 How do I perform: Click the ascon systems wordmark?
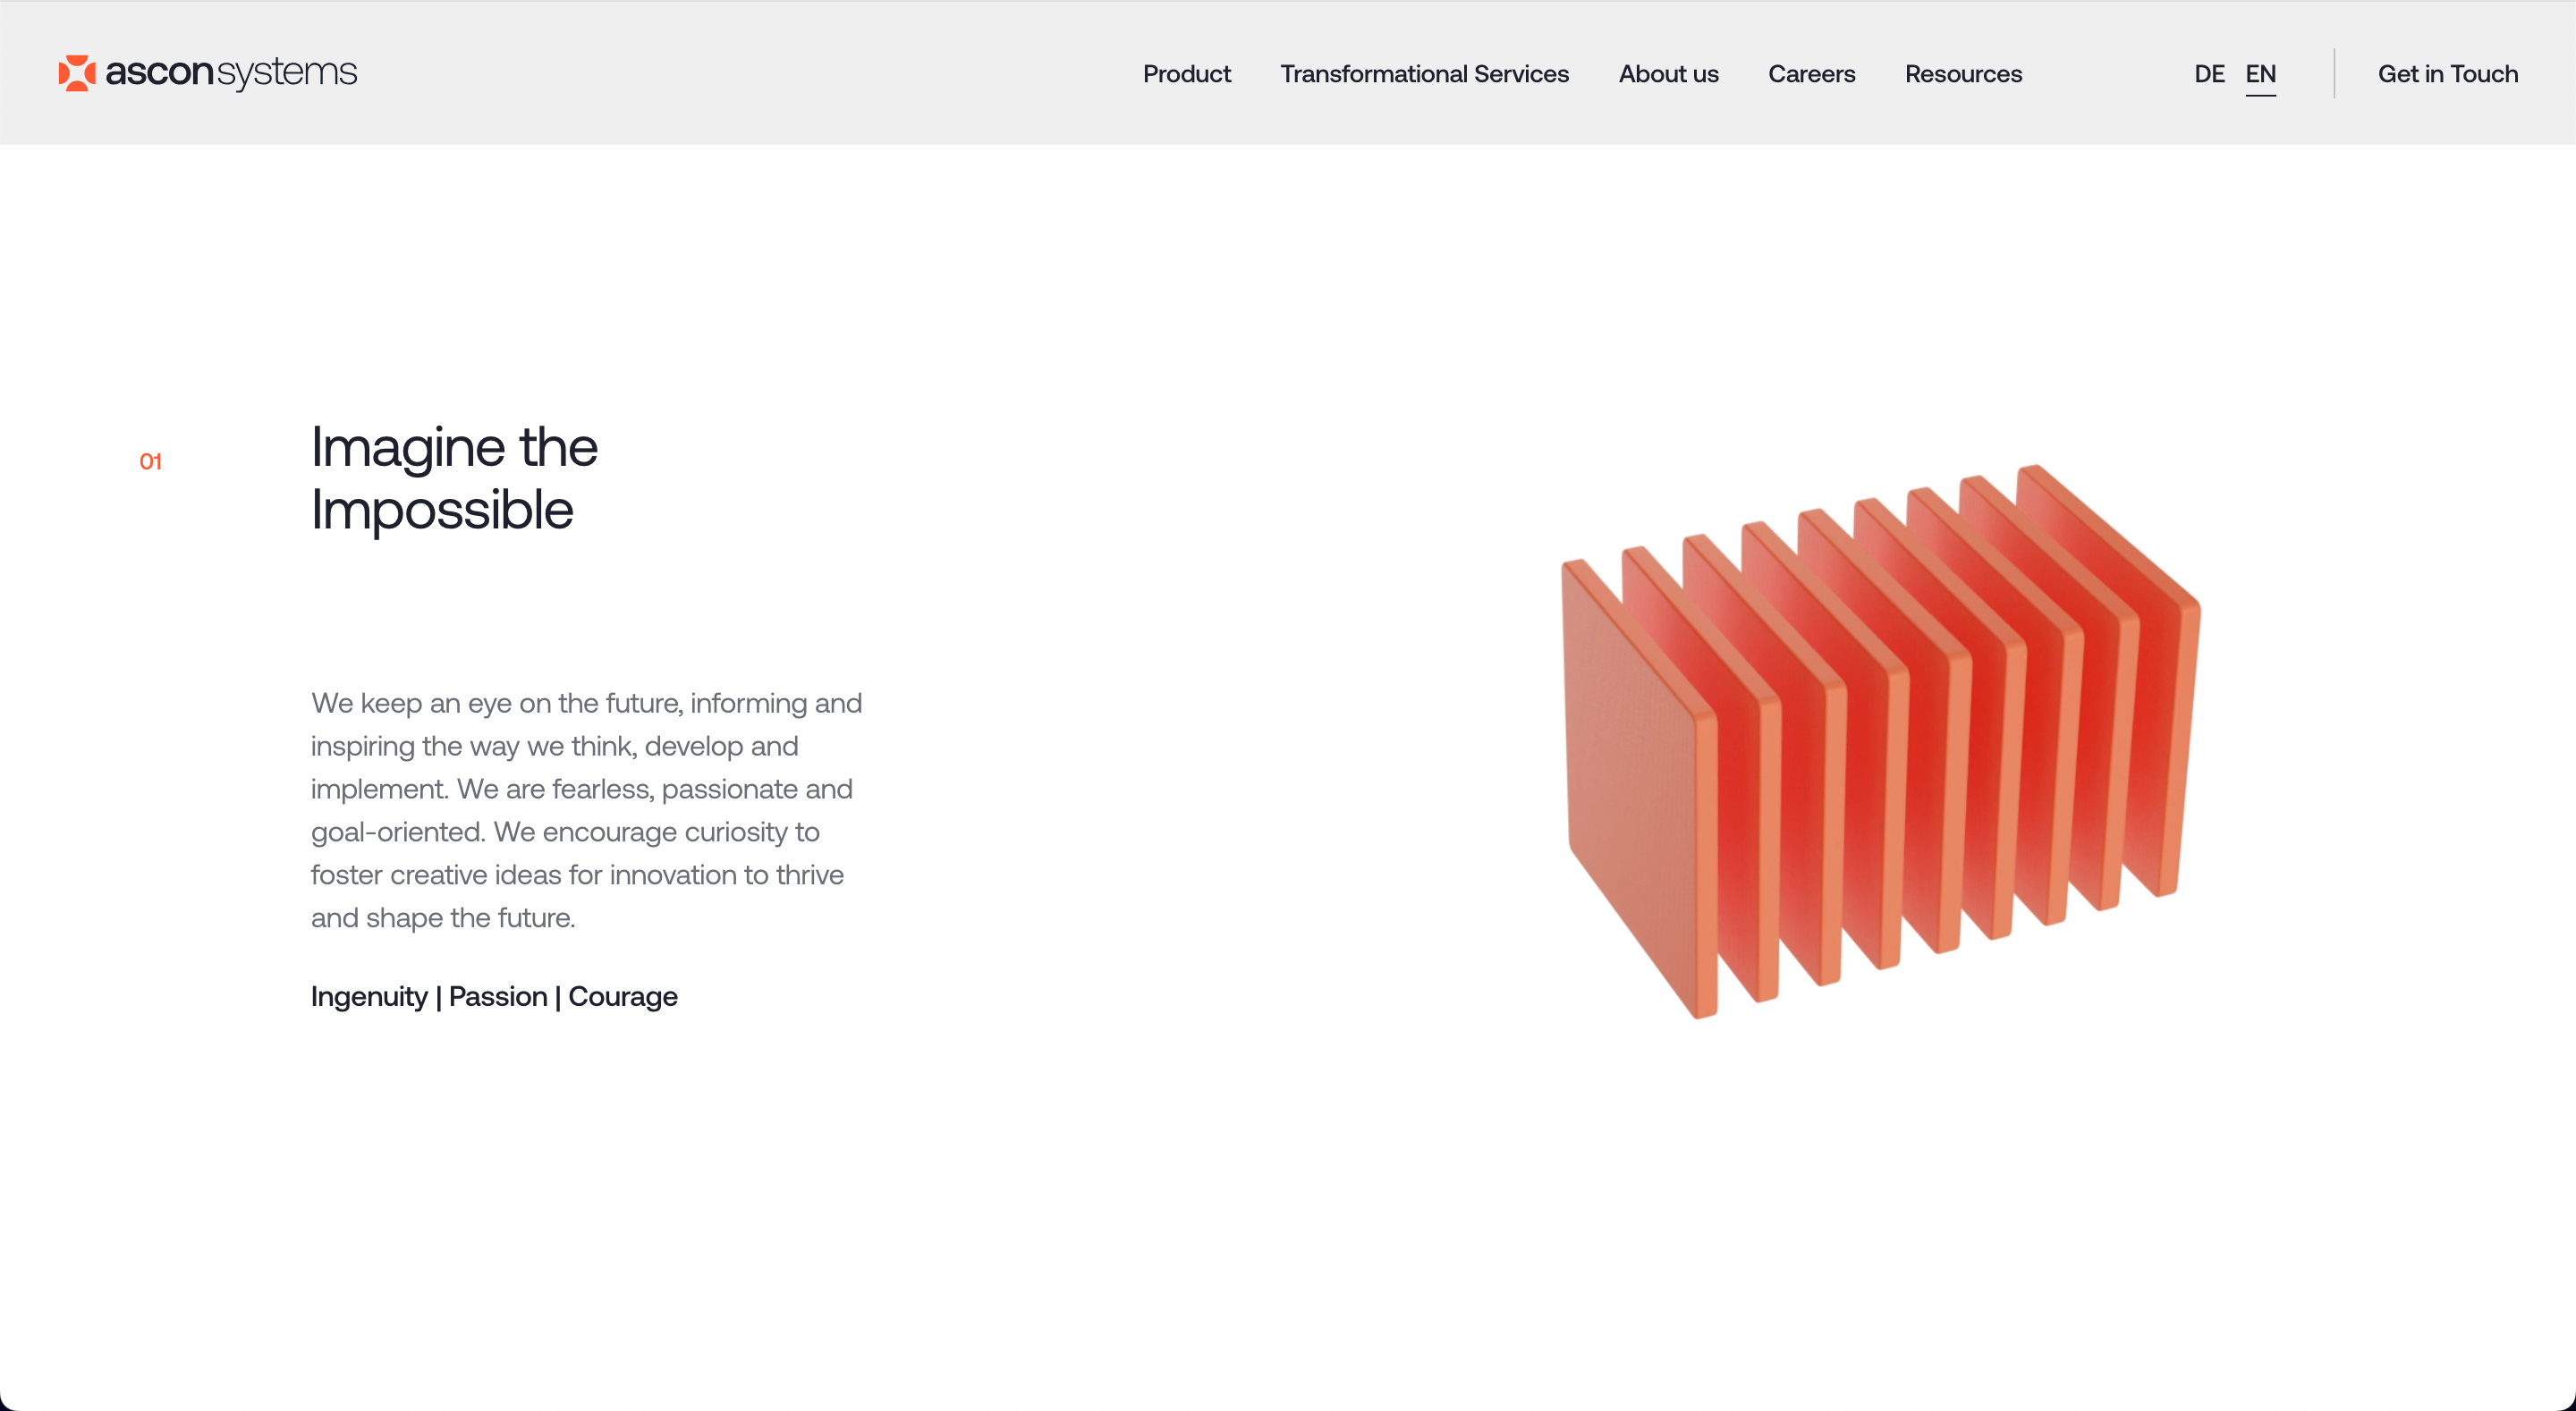[x=231, y=73]
